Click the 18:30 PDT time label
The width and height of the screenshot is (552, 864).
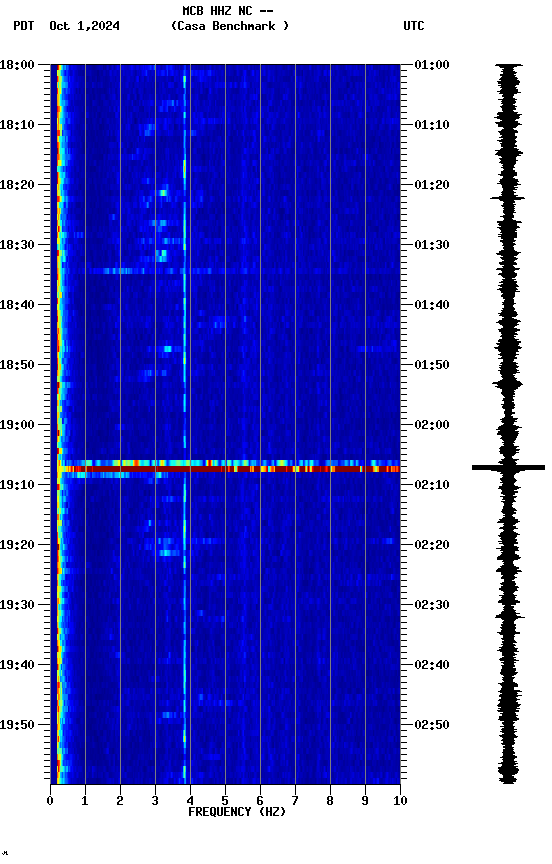(x=17, y=245)
